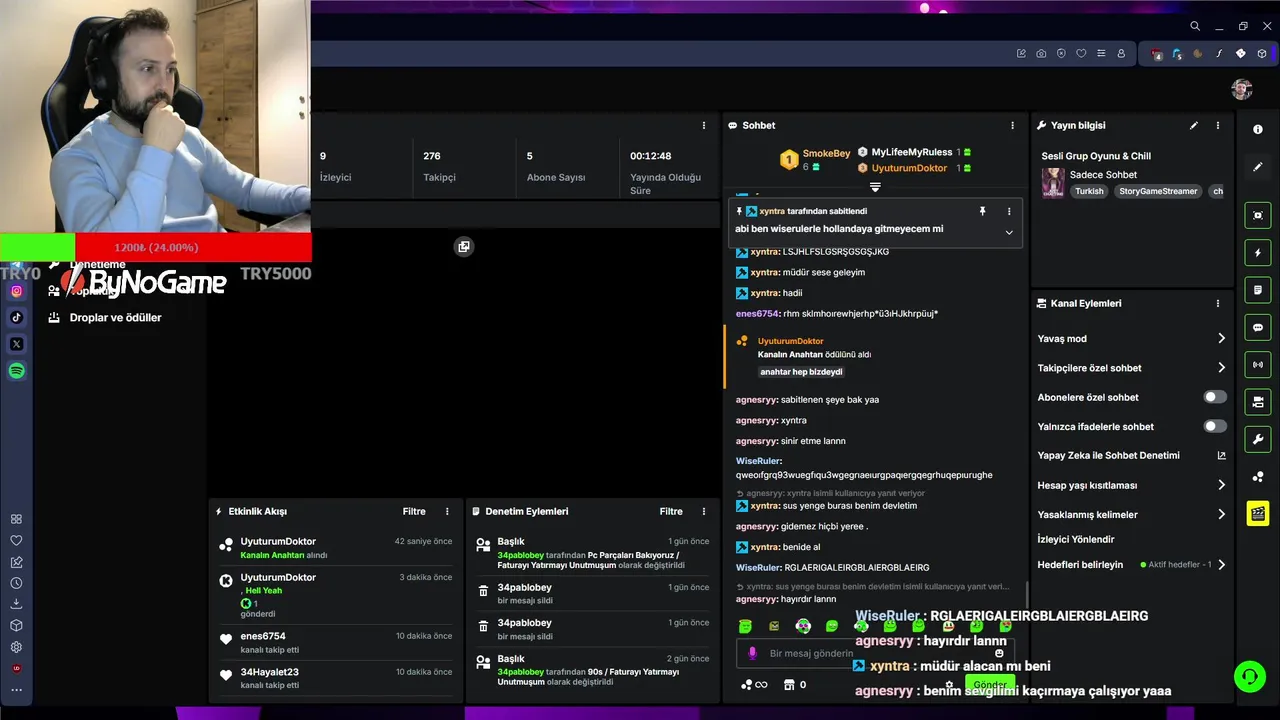Click the chat bubble icon in right rail
1280x720 pixels.
1258,328
